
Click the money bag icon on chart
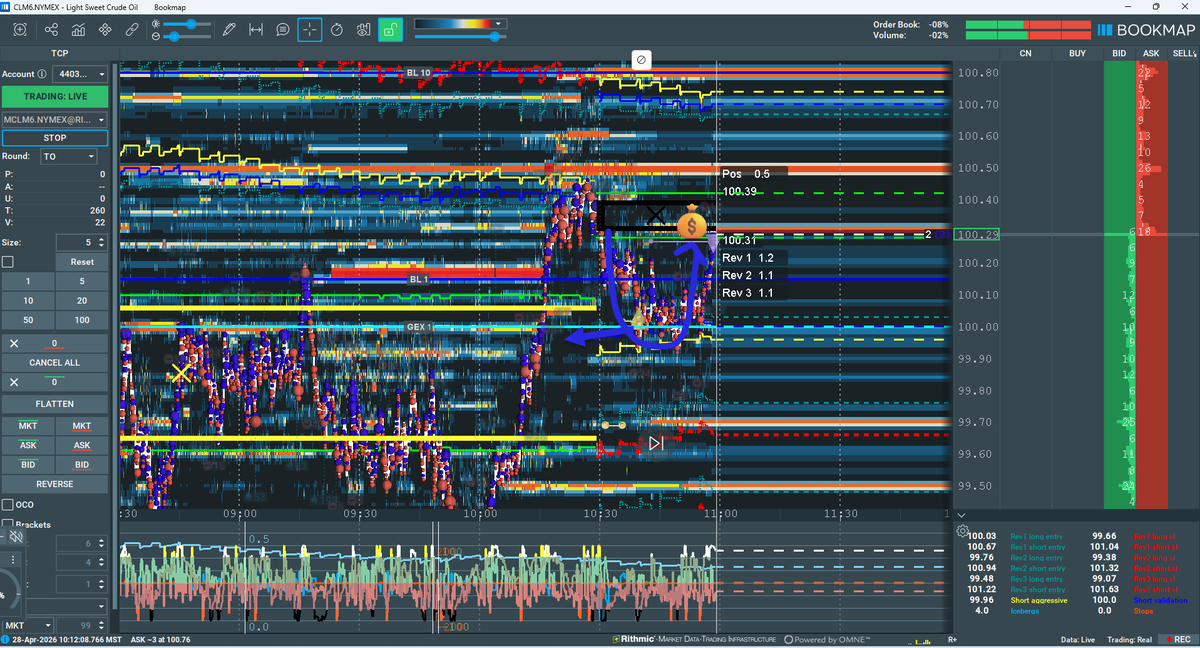(x=692, y=223)
